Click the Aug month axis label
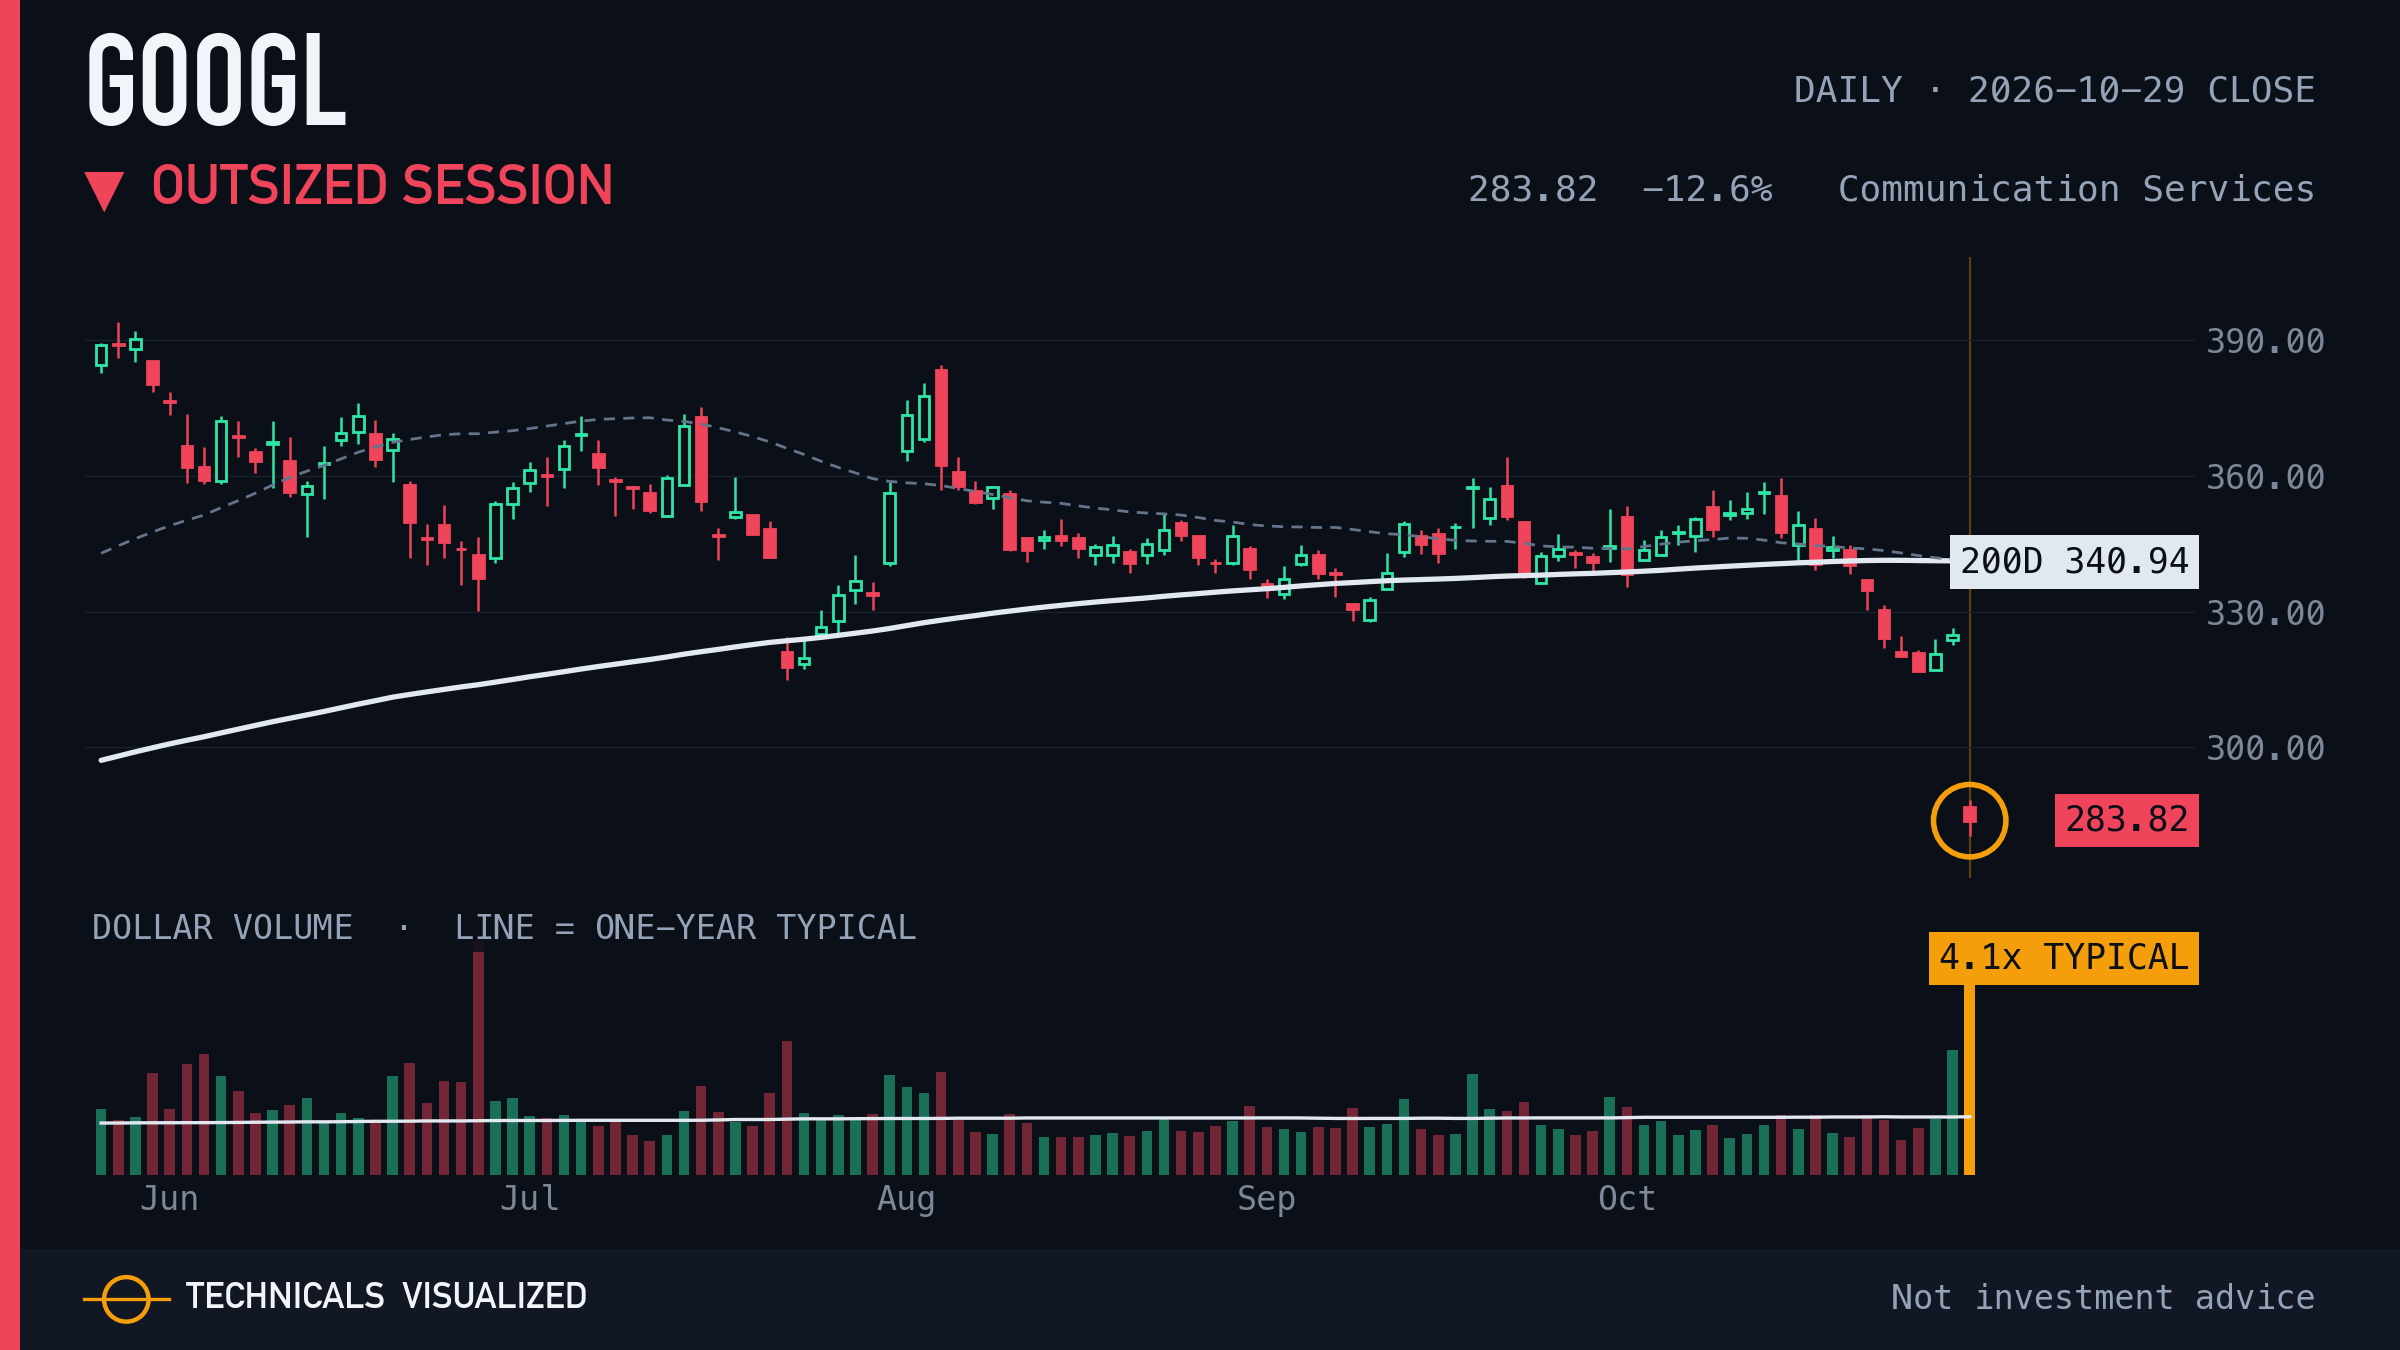This screenshot has width=2400, height=1350. 906,1199
